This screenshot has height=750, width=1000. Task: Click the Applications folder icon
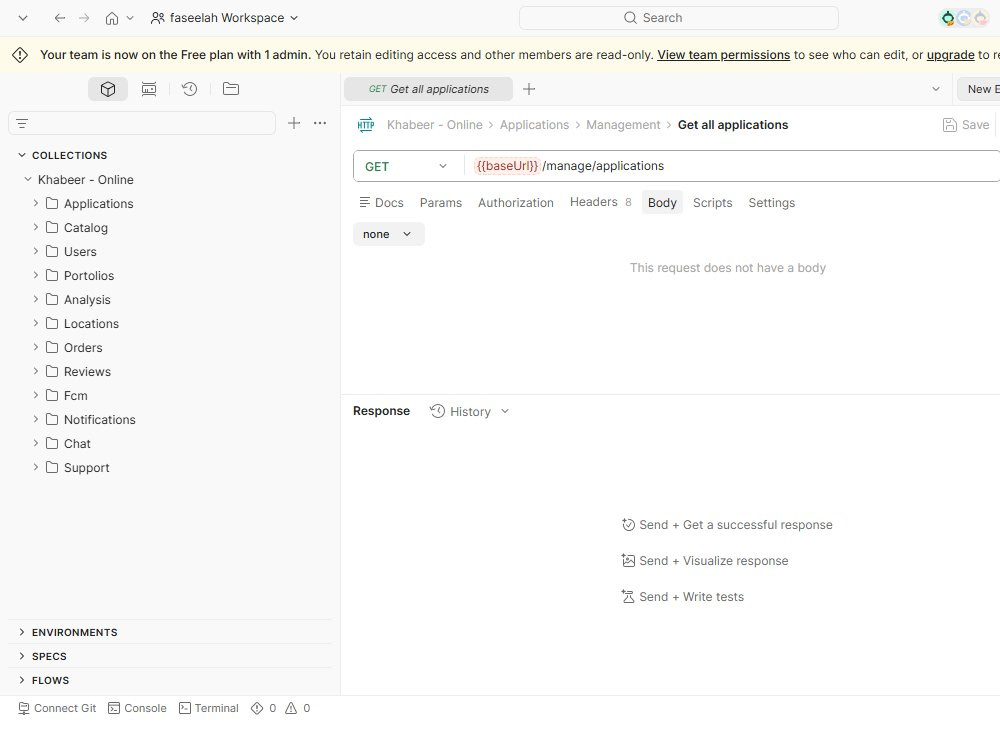pyautogui.click(x=52, y=203)
